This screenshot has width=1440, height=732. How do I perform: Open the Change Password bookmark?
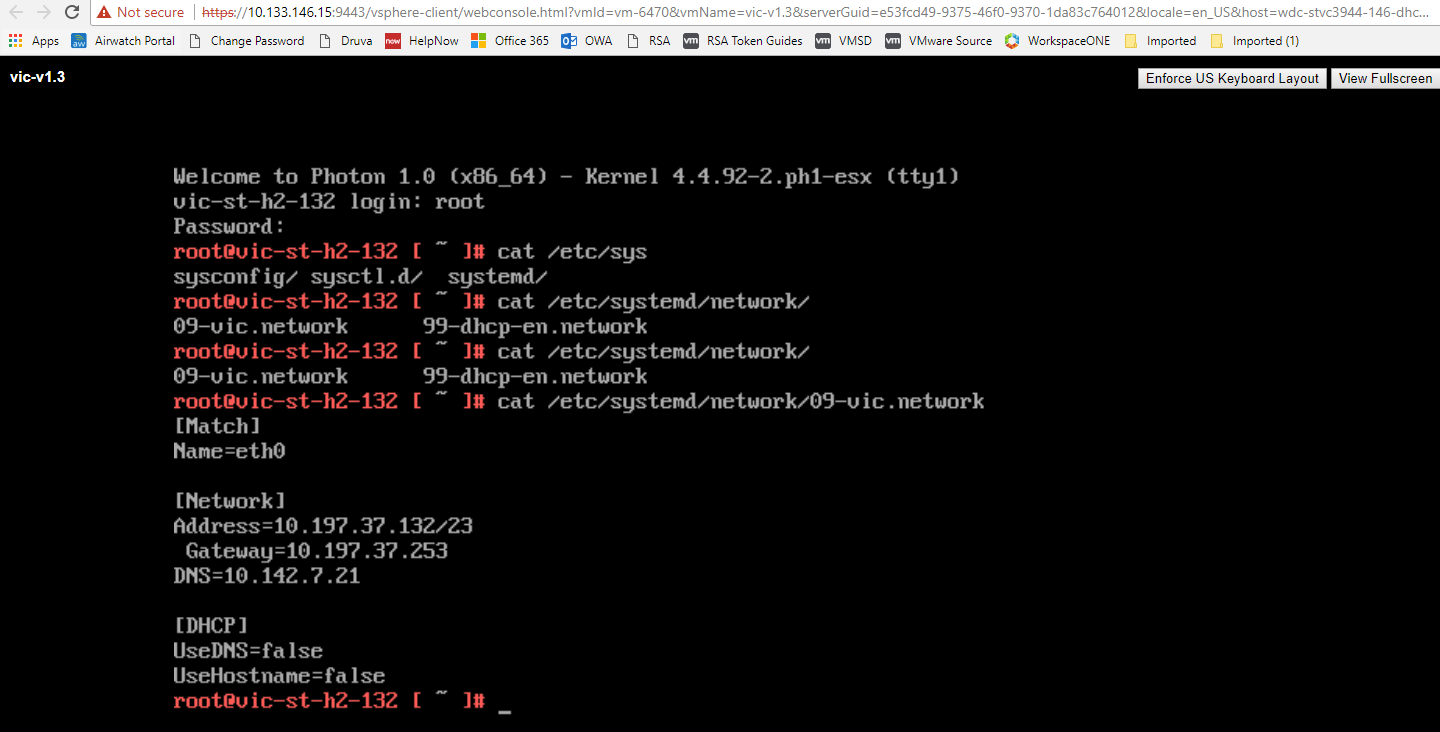point(245,41)
